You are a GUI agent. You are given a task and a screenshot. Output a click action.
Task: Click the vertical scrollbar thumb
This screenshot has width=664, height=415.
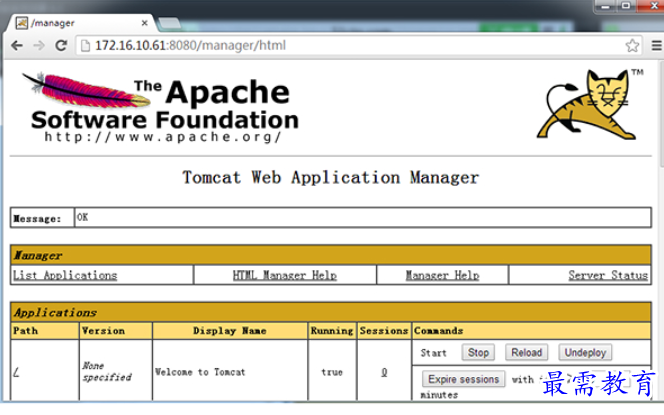tap(661, 114)
